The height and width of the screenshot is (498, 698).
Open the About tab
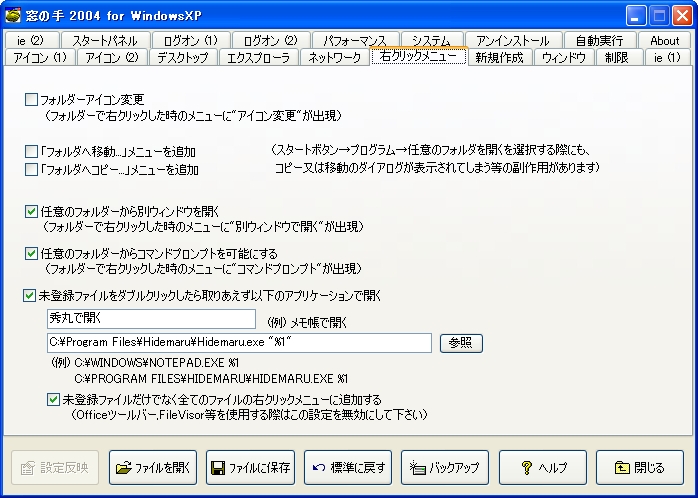[x=665, y=40]
